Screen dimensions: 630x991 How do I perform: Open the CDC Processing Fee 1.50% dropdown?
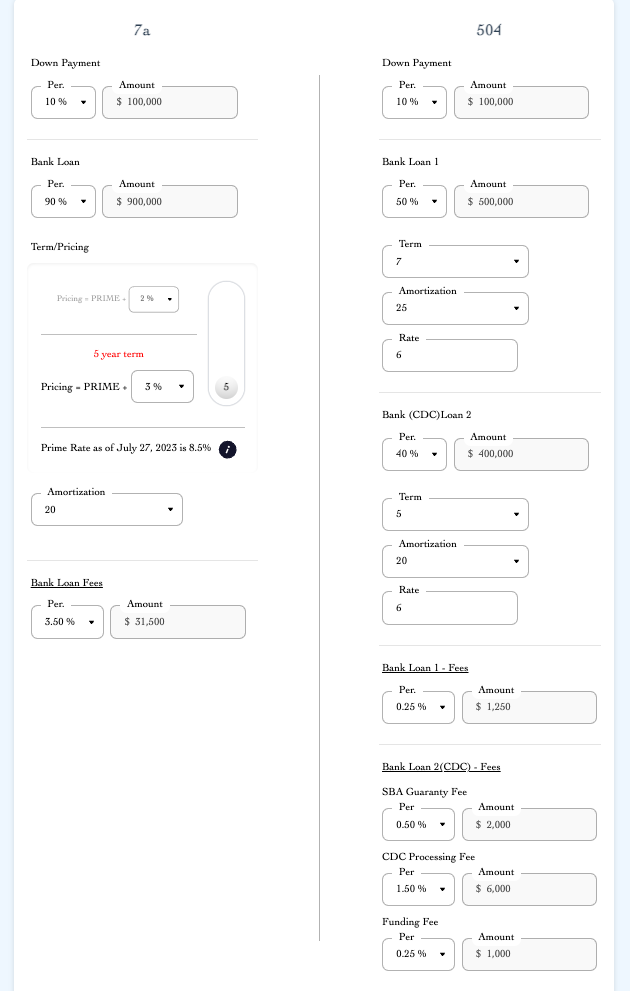click(417, 889)
